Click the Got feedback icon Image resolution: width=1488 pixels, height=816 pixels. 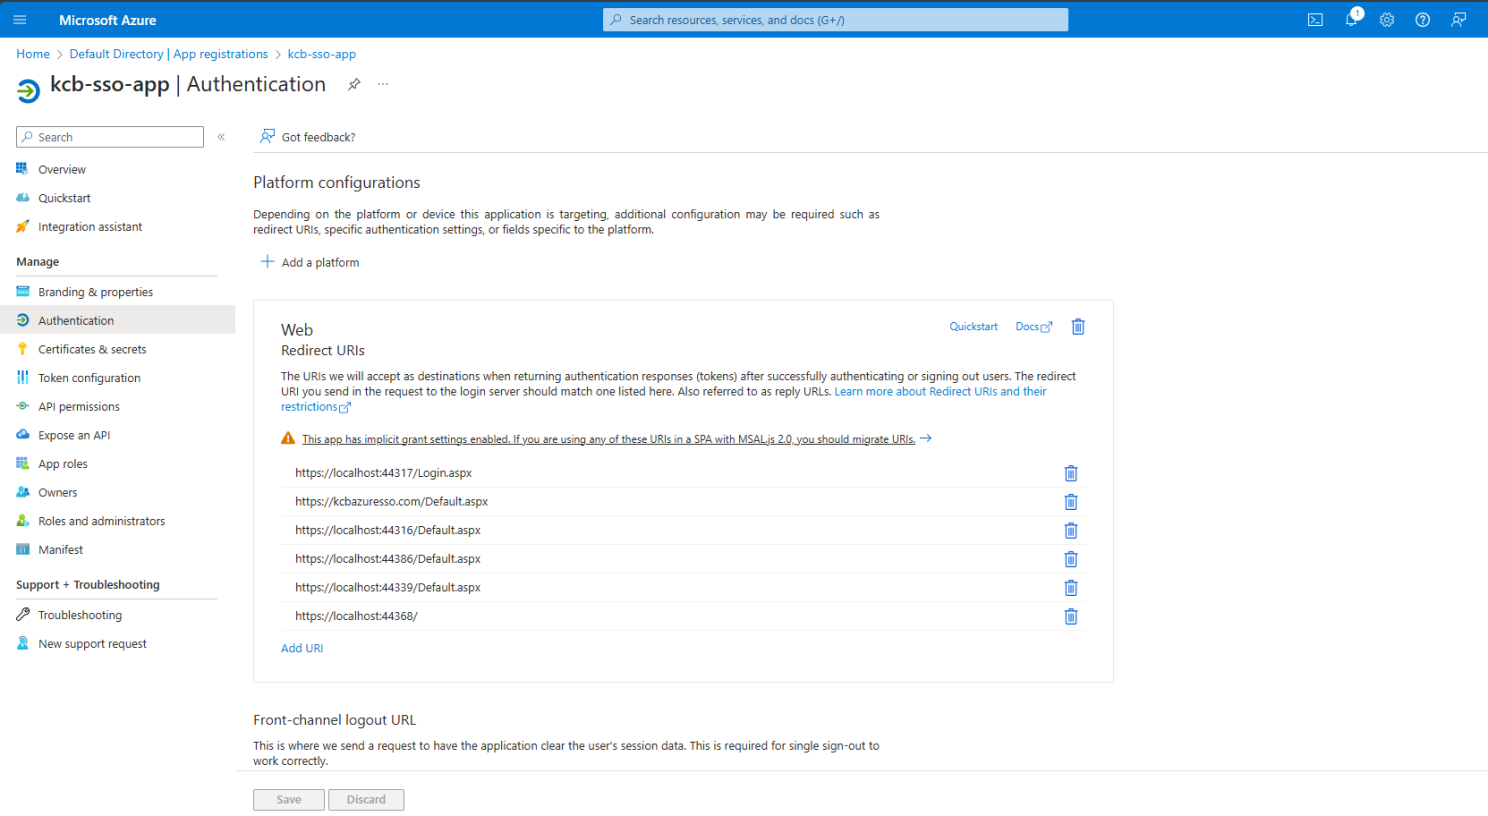(x=267, y=136)
